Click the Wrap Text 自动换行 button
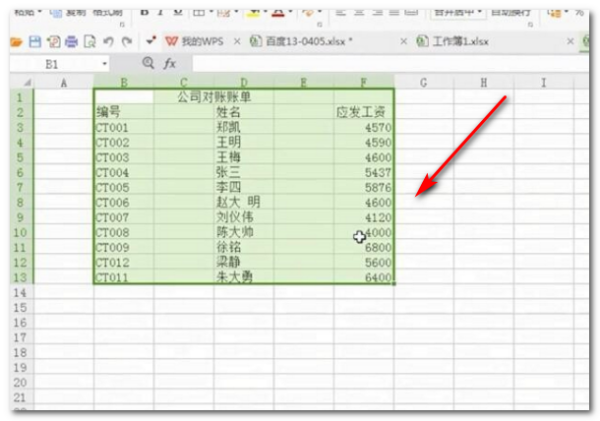The image size is (600, 421). click(510, 13)
